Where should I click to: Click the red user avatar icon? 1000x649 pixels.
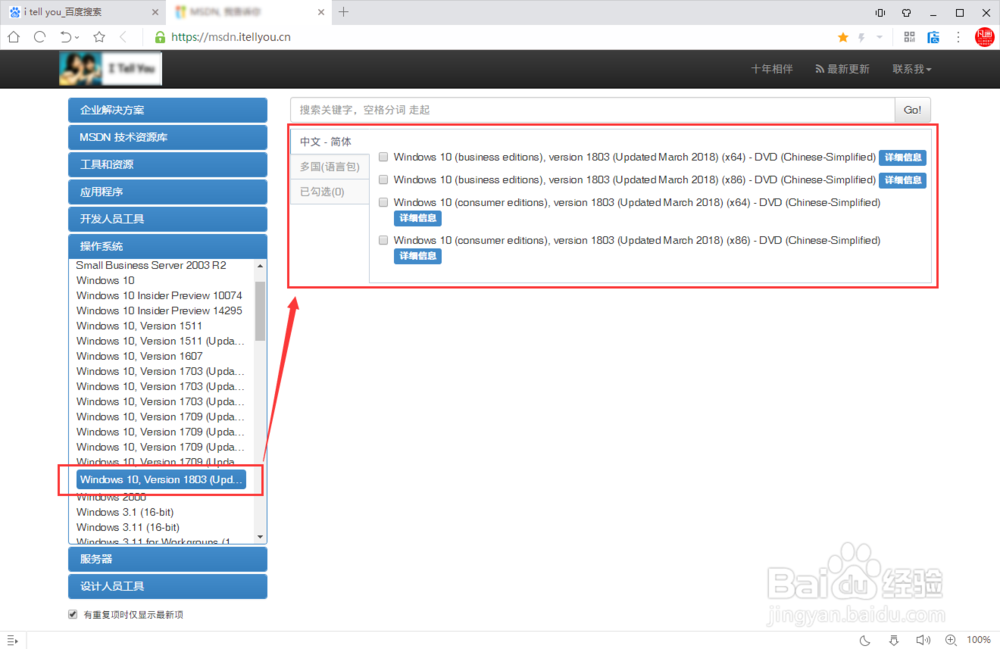point(985,37)
